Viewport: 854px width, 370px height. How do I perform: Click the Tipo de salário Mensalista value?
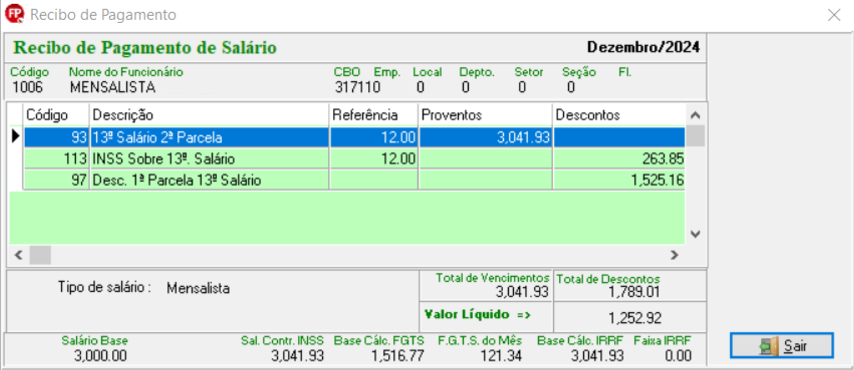[x=198, y=288]
